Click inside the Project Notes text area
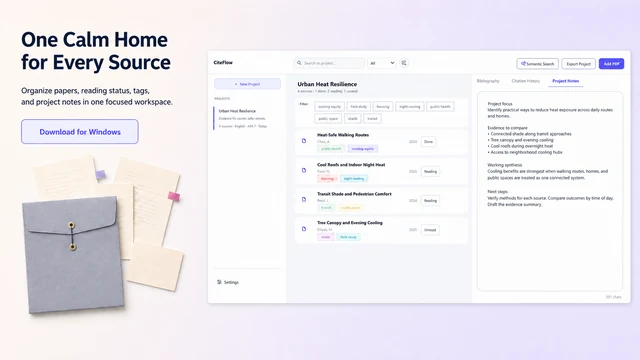The height and width of the screenshot is (360, 640). (550, 191)
